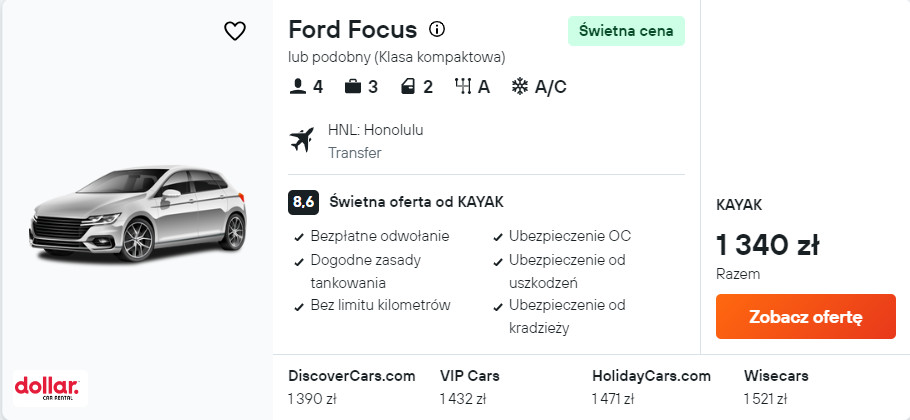Click the automatic transmission gear icon
This screenshot has height=420, width=910.
pyautogui.click(x=462, y=87)
